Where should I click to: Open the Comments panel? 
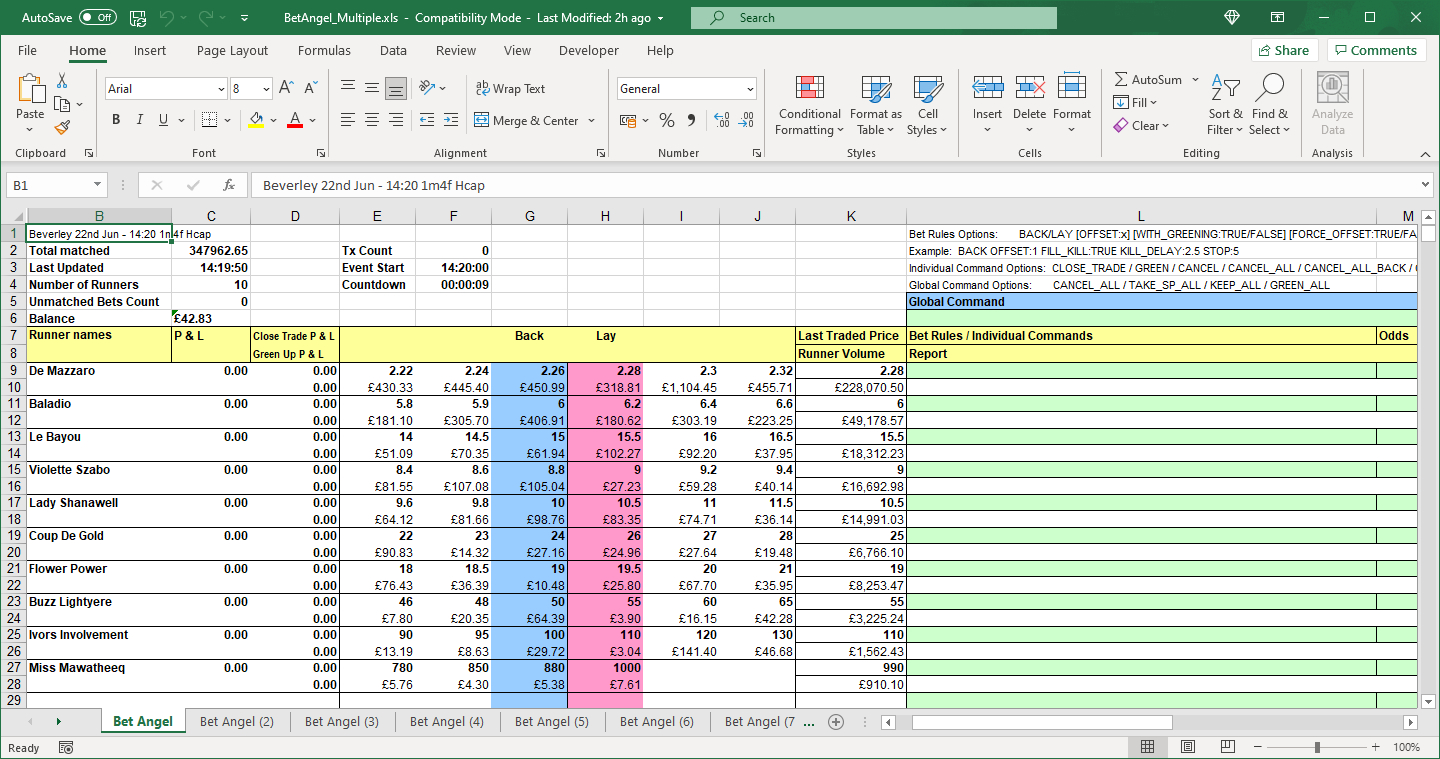1376,50
